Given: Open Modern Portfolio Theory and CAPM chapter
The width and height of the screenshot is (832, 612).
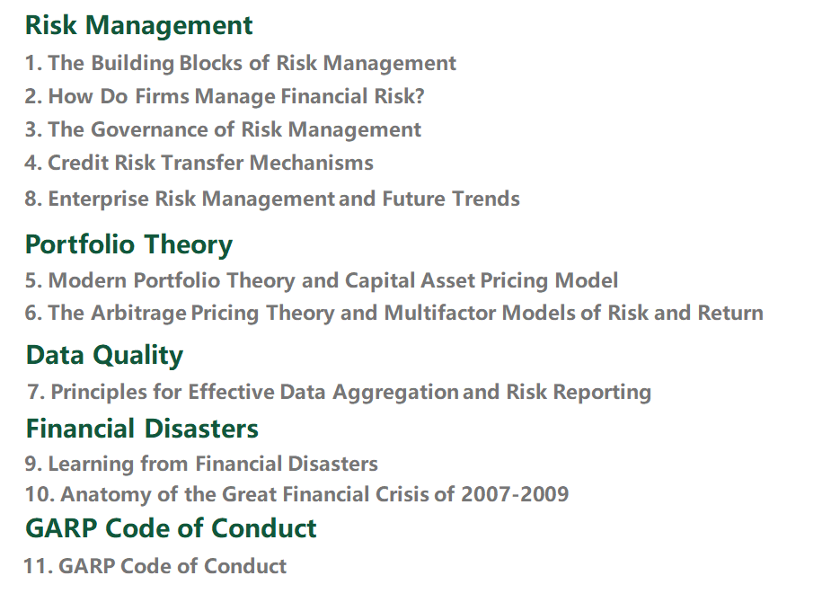Looking at the screenshot, I should click(x=321, y=281).
